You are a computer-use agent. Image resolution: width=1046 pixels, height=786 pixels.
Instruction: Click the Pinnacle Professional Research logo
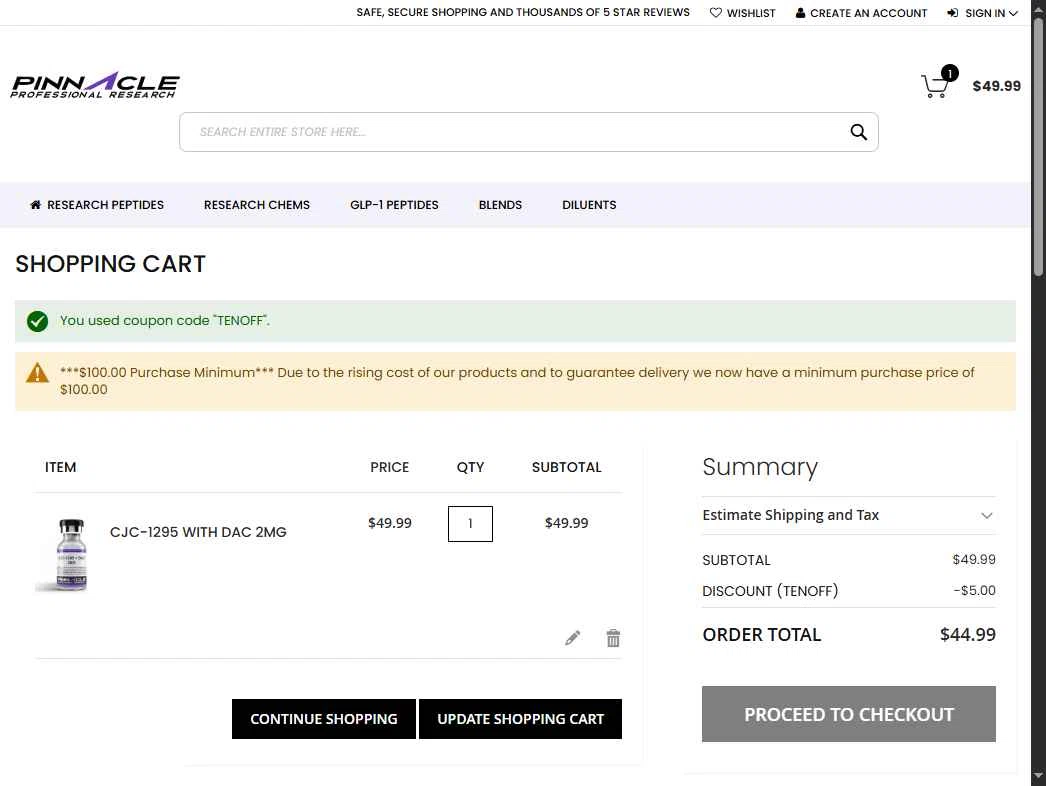tap(95, 85)
